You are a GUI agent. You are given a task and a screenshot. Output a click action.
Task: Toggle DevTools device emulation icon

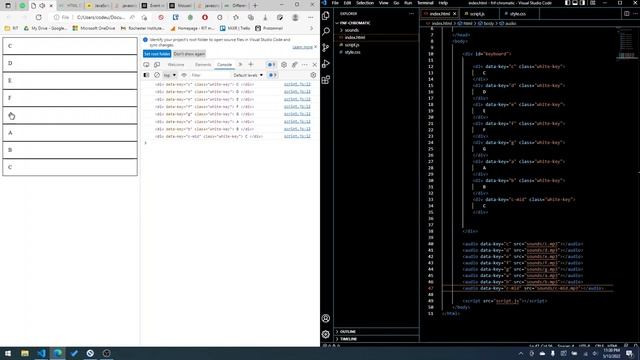(x=157, y=64)
